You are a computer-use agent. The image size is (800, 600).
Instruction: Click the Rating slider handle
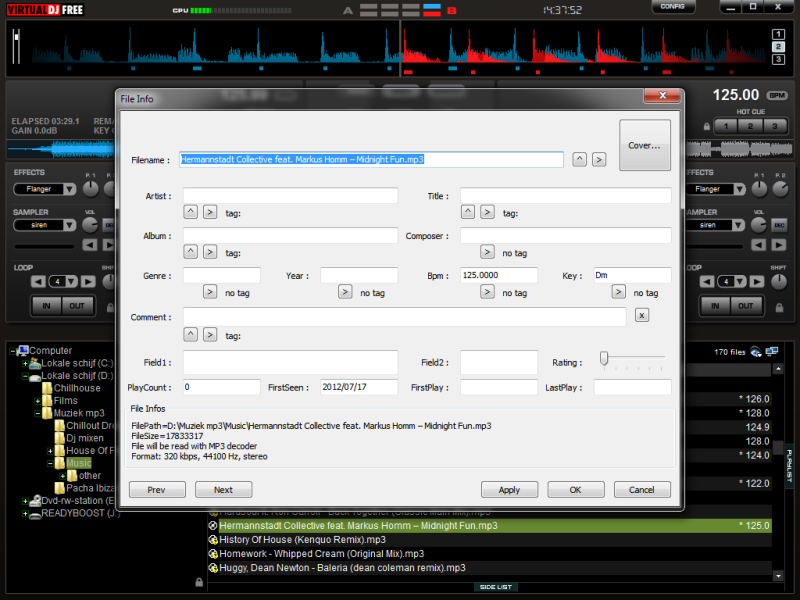[604, 358]
